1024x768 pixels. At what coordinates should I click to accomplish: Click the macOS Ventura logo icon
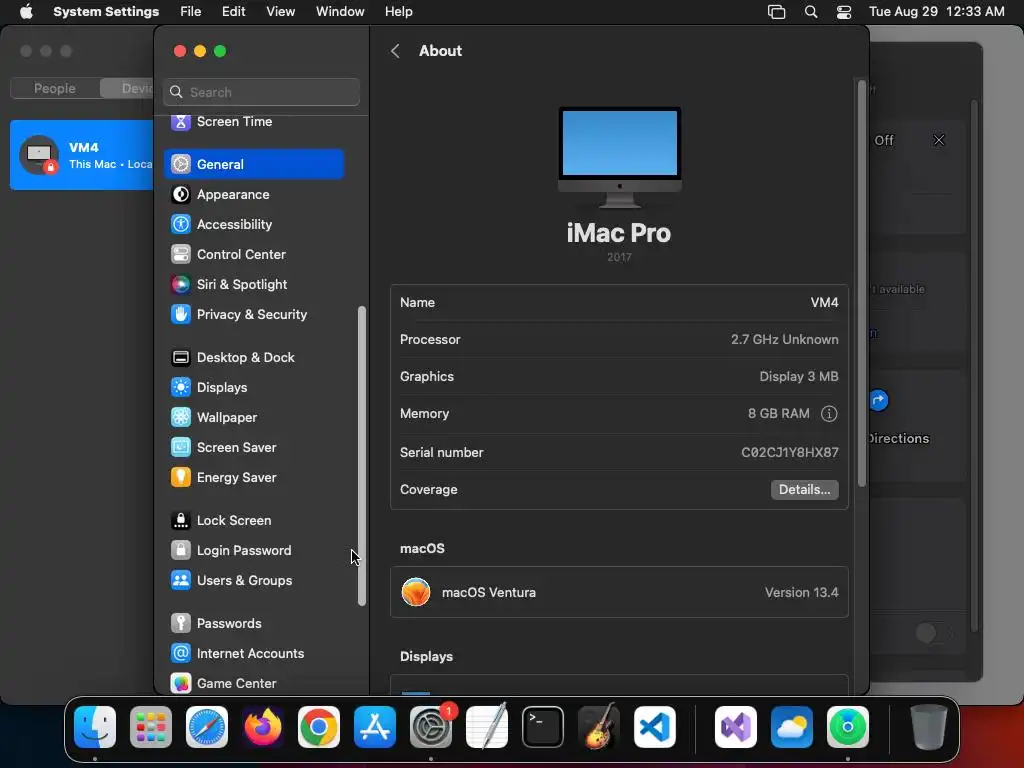[416, 592]
